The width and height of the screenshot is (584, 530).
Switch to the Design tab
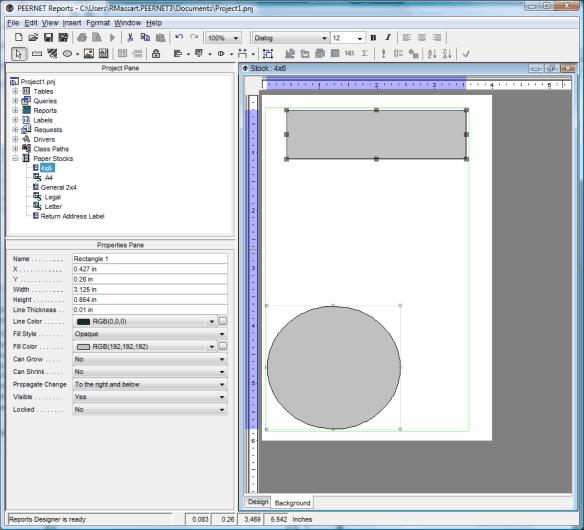[x=258, y=502]
